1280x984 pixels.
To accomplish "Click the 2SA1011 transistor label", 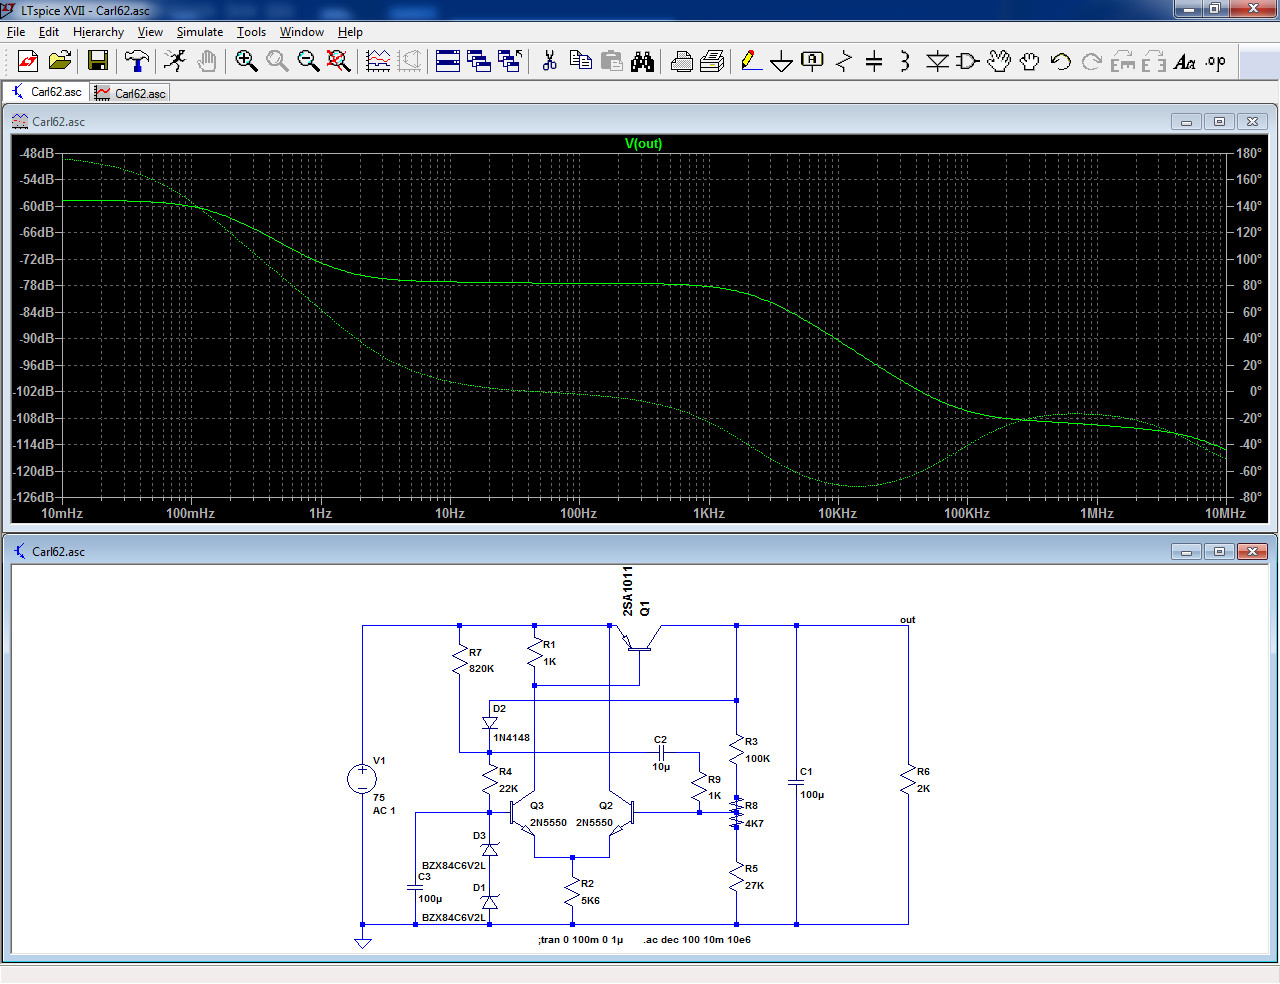I will pyautogui.click(x=628, y=591).
